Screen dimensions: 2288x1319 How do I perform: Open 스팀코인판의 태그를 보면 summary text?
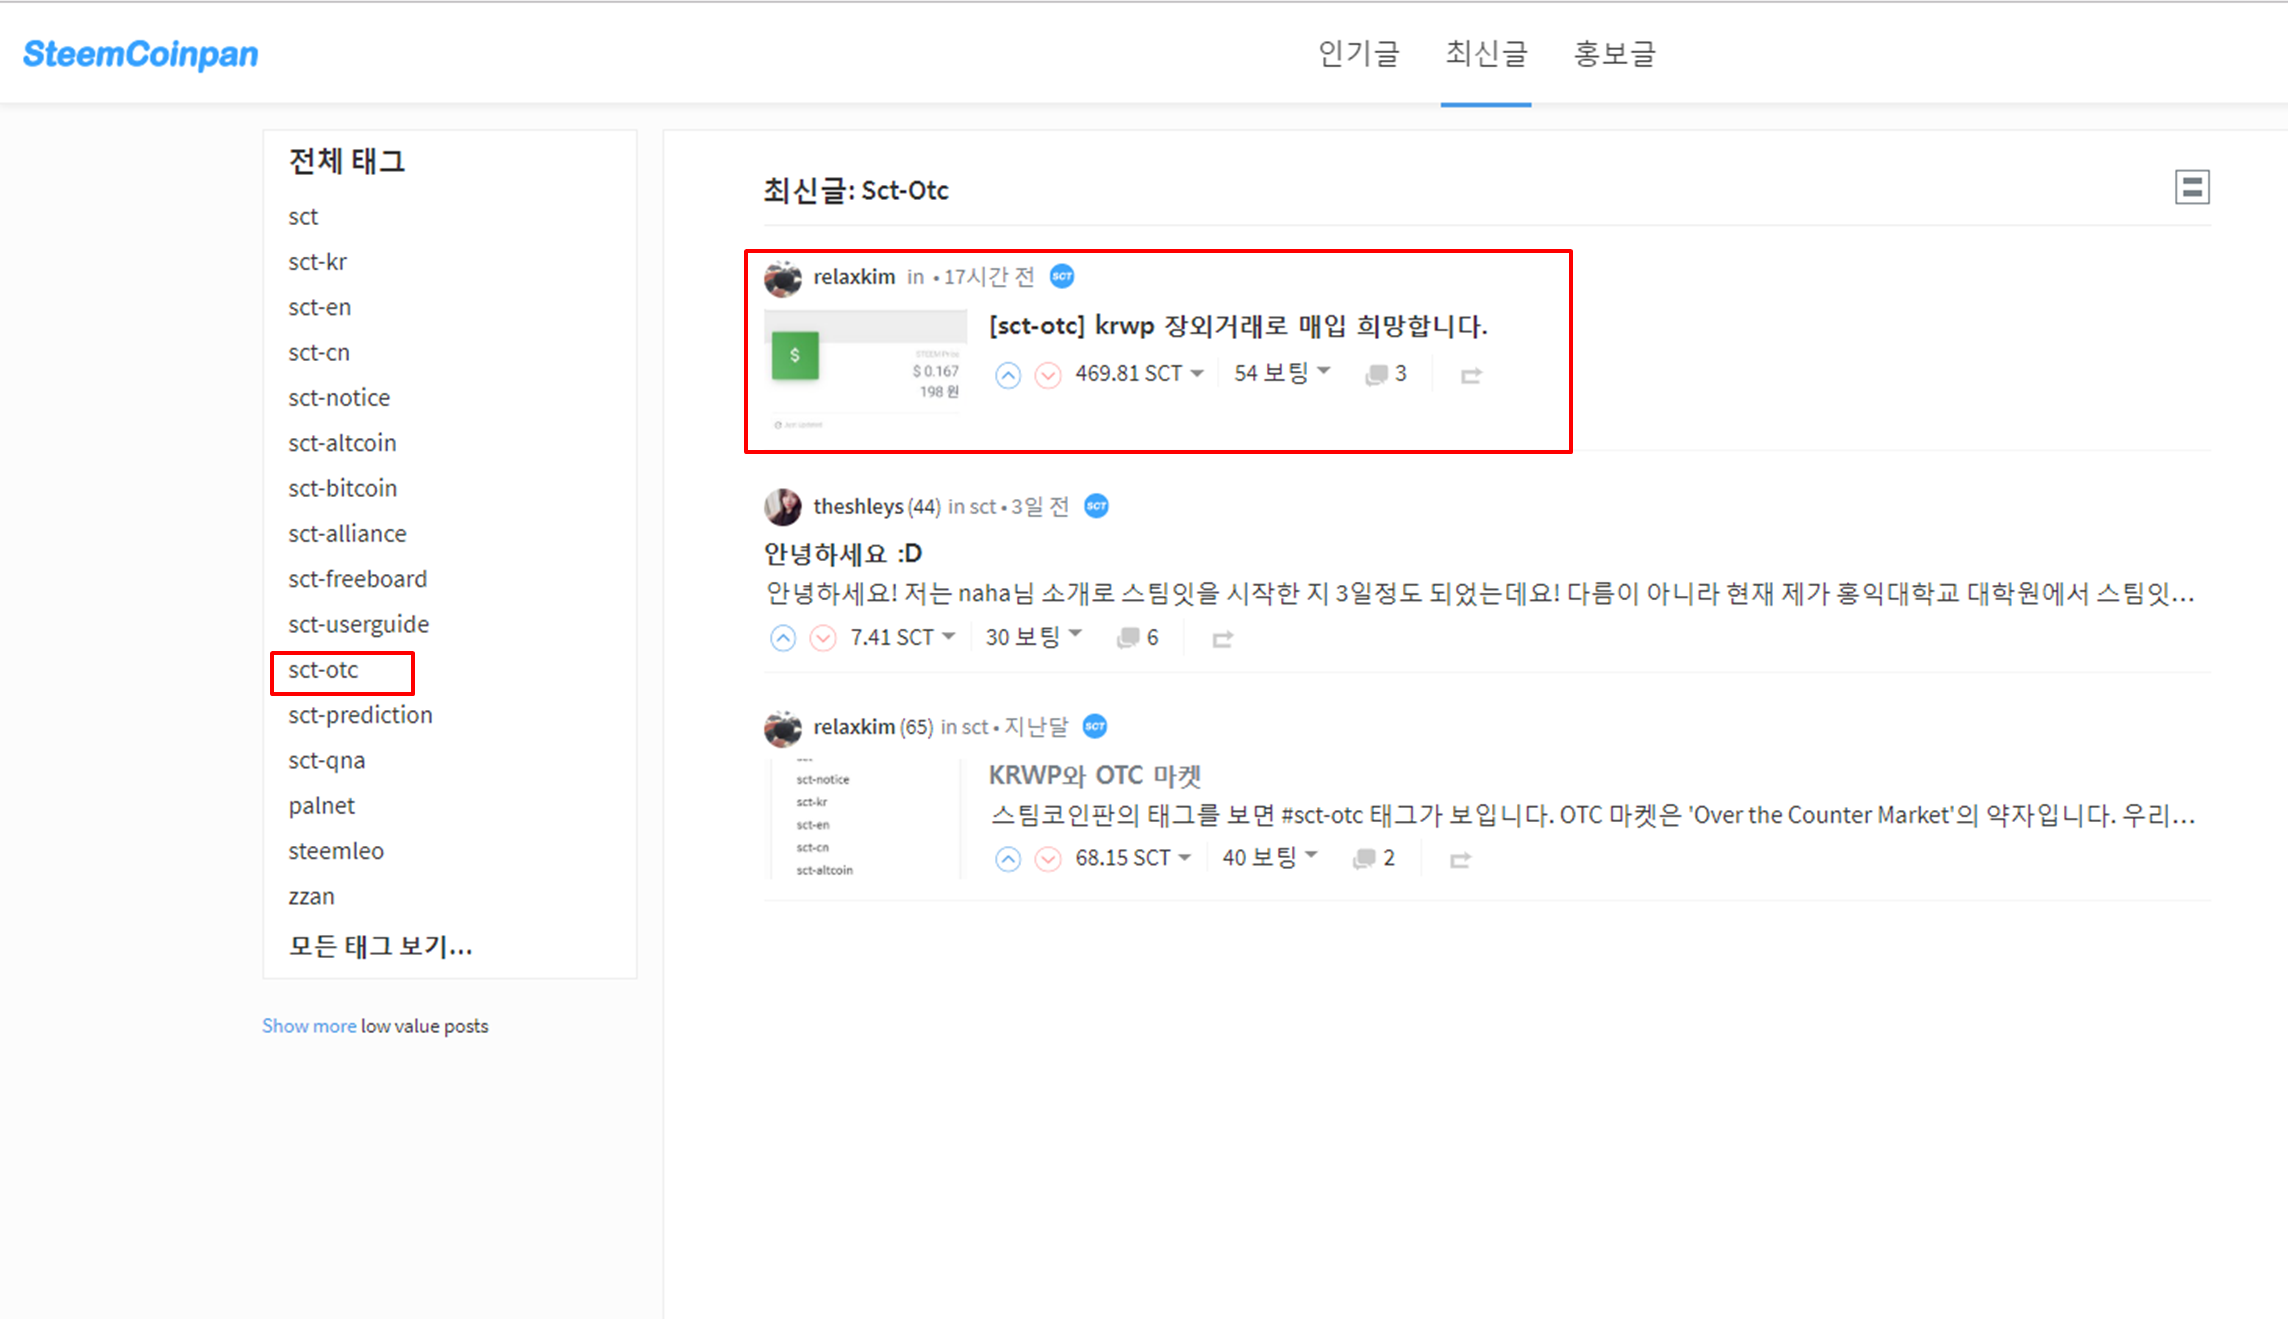(x=1592, y=816)
